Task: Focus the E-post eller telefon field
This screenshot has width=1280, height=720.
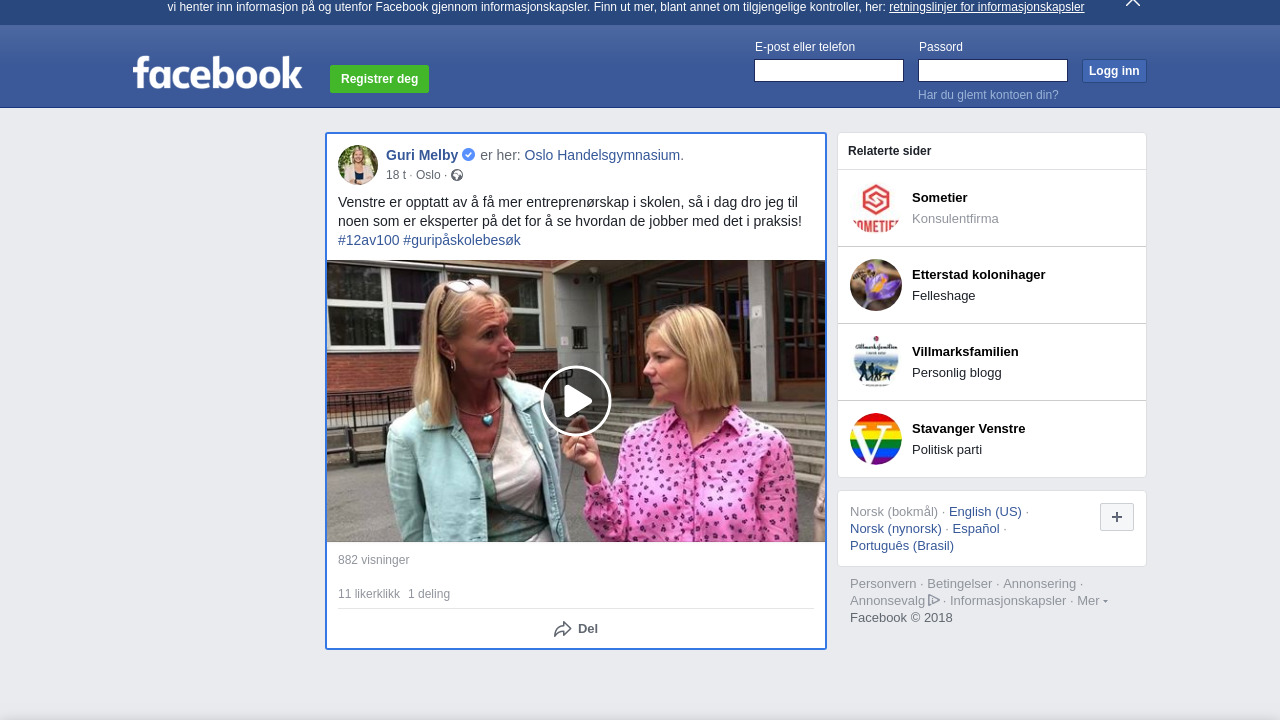Action: click(829, 70)
